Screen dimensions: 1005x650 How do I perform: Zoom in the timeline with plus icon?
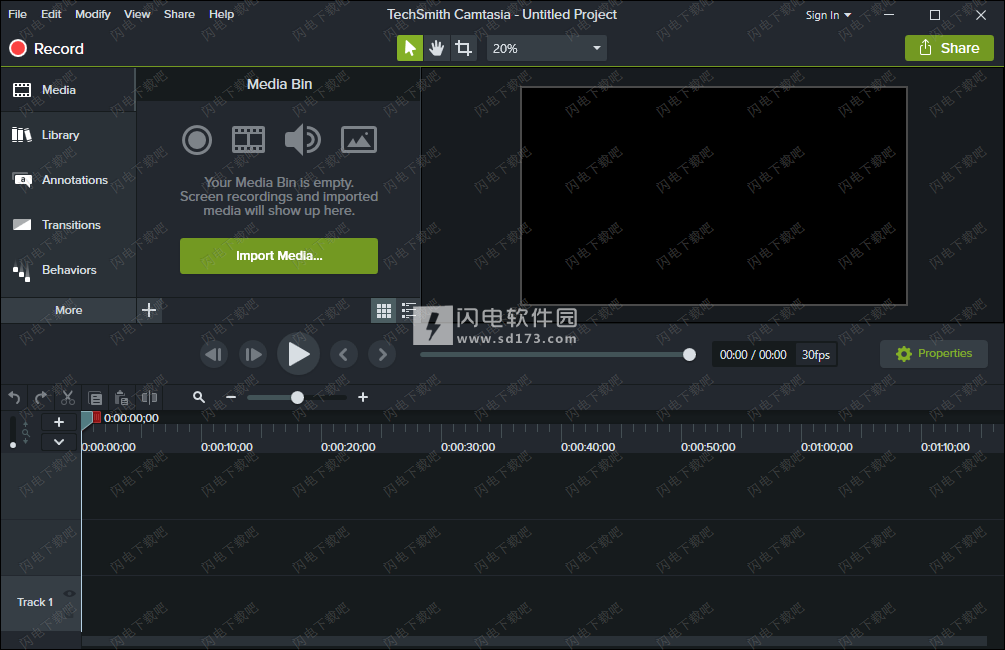point(363,397)
